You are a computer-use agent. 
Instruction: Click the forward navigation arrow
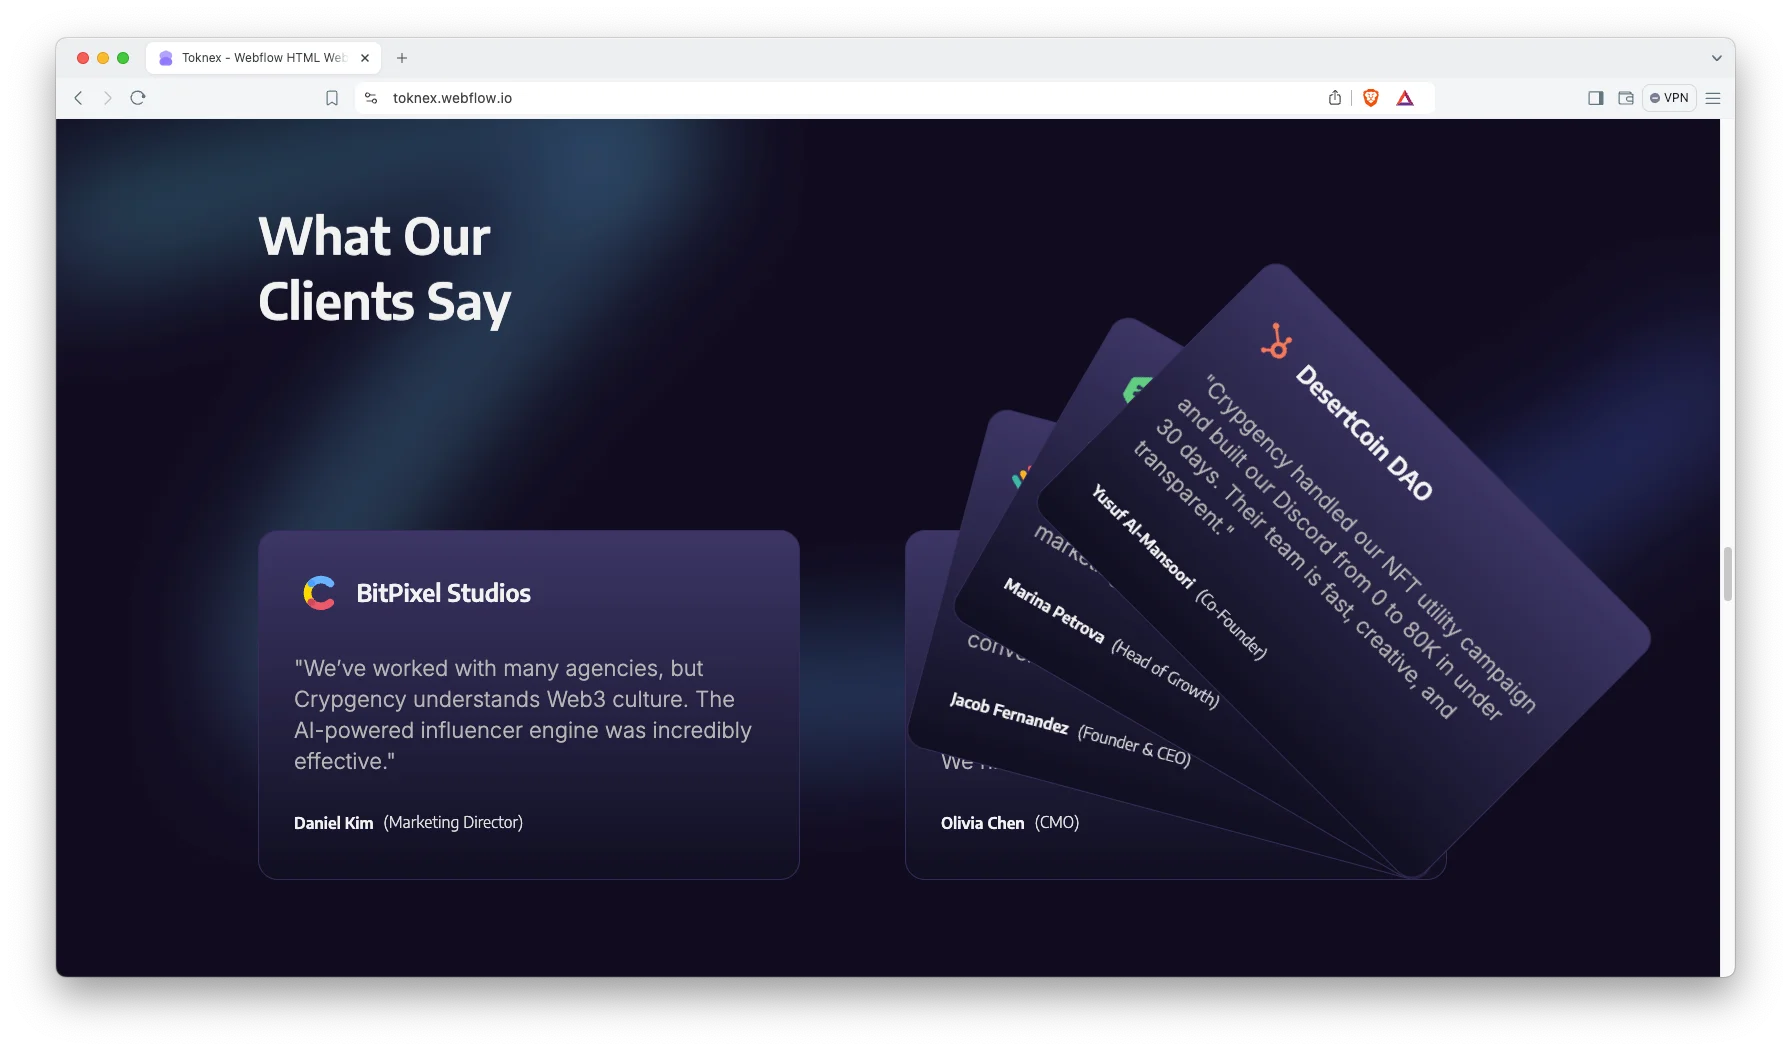click(x=107, y=98)
